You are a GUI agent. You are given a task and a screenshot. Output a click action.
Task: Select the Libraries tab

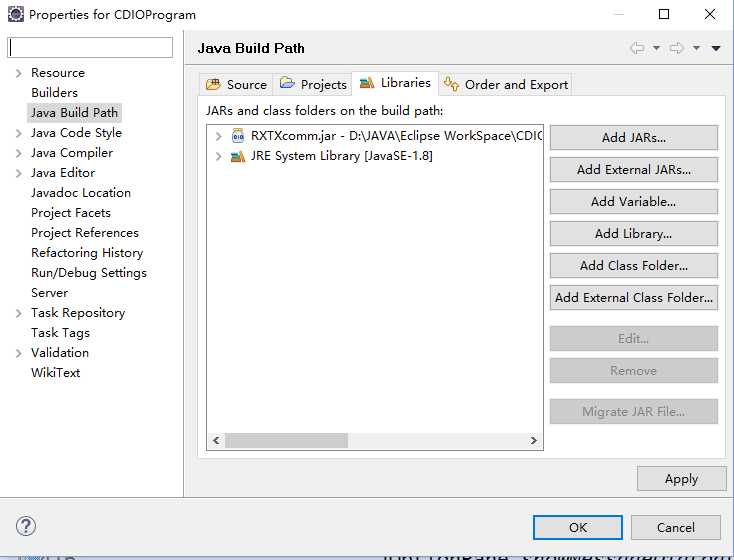tap(395, 83)
